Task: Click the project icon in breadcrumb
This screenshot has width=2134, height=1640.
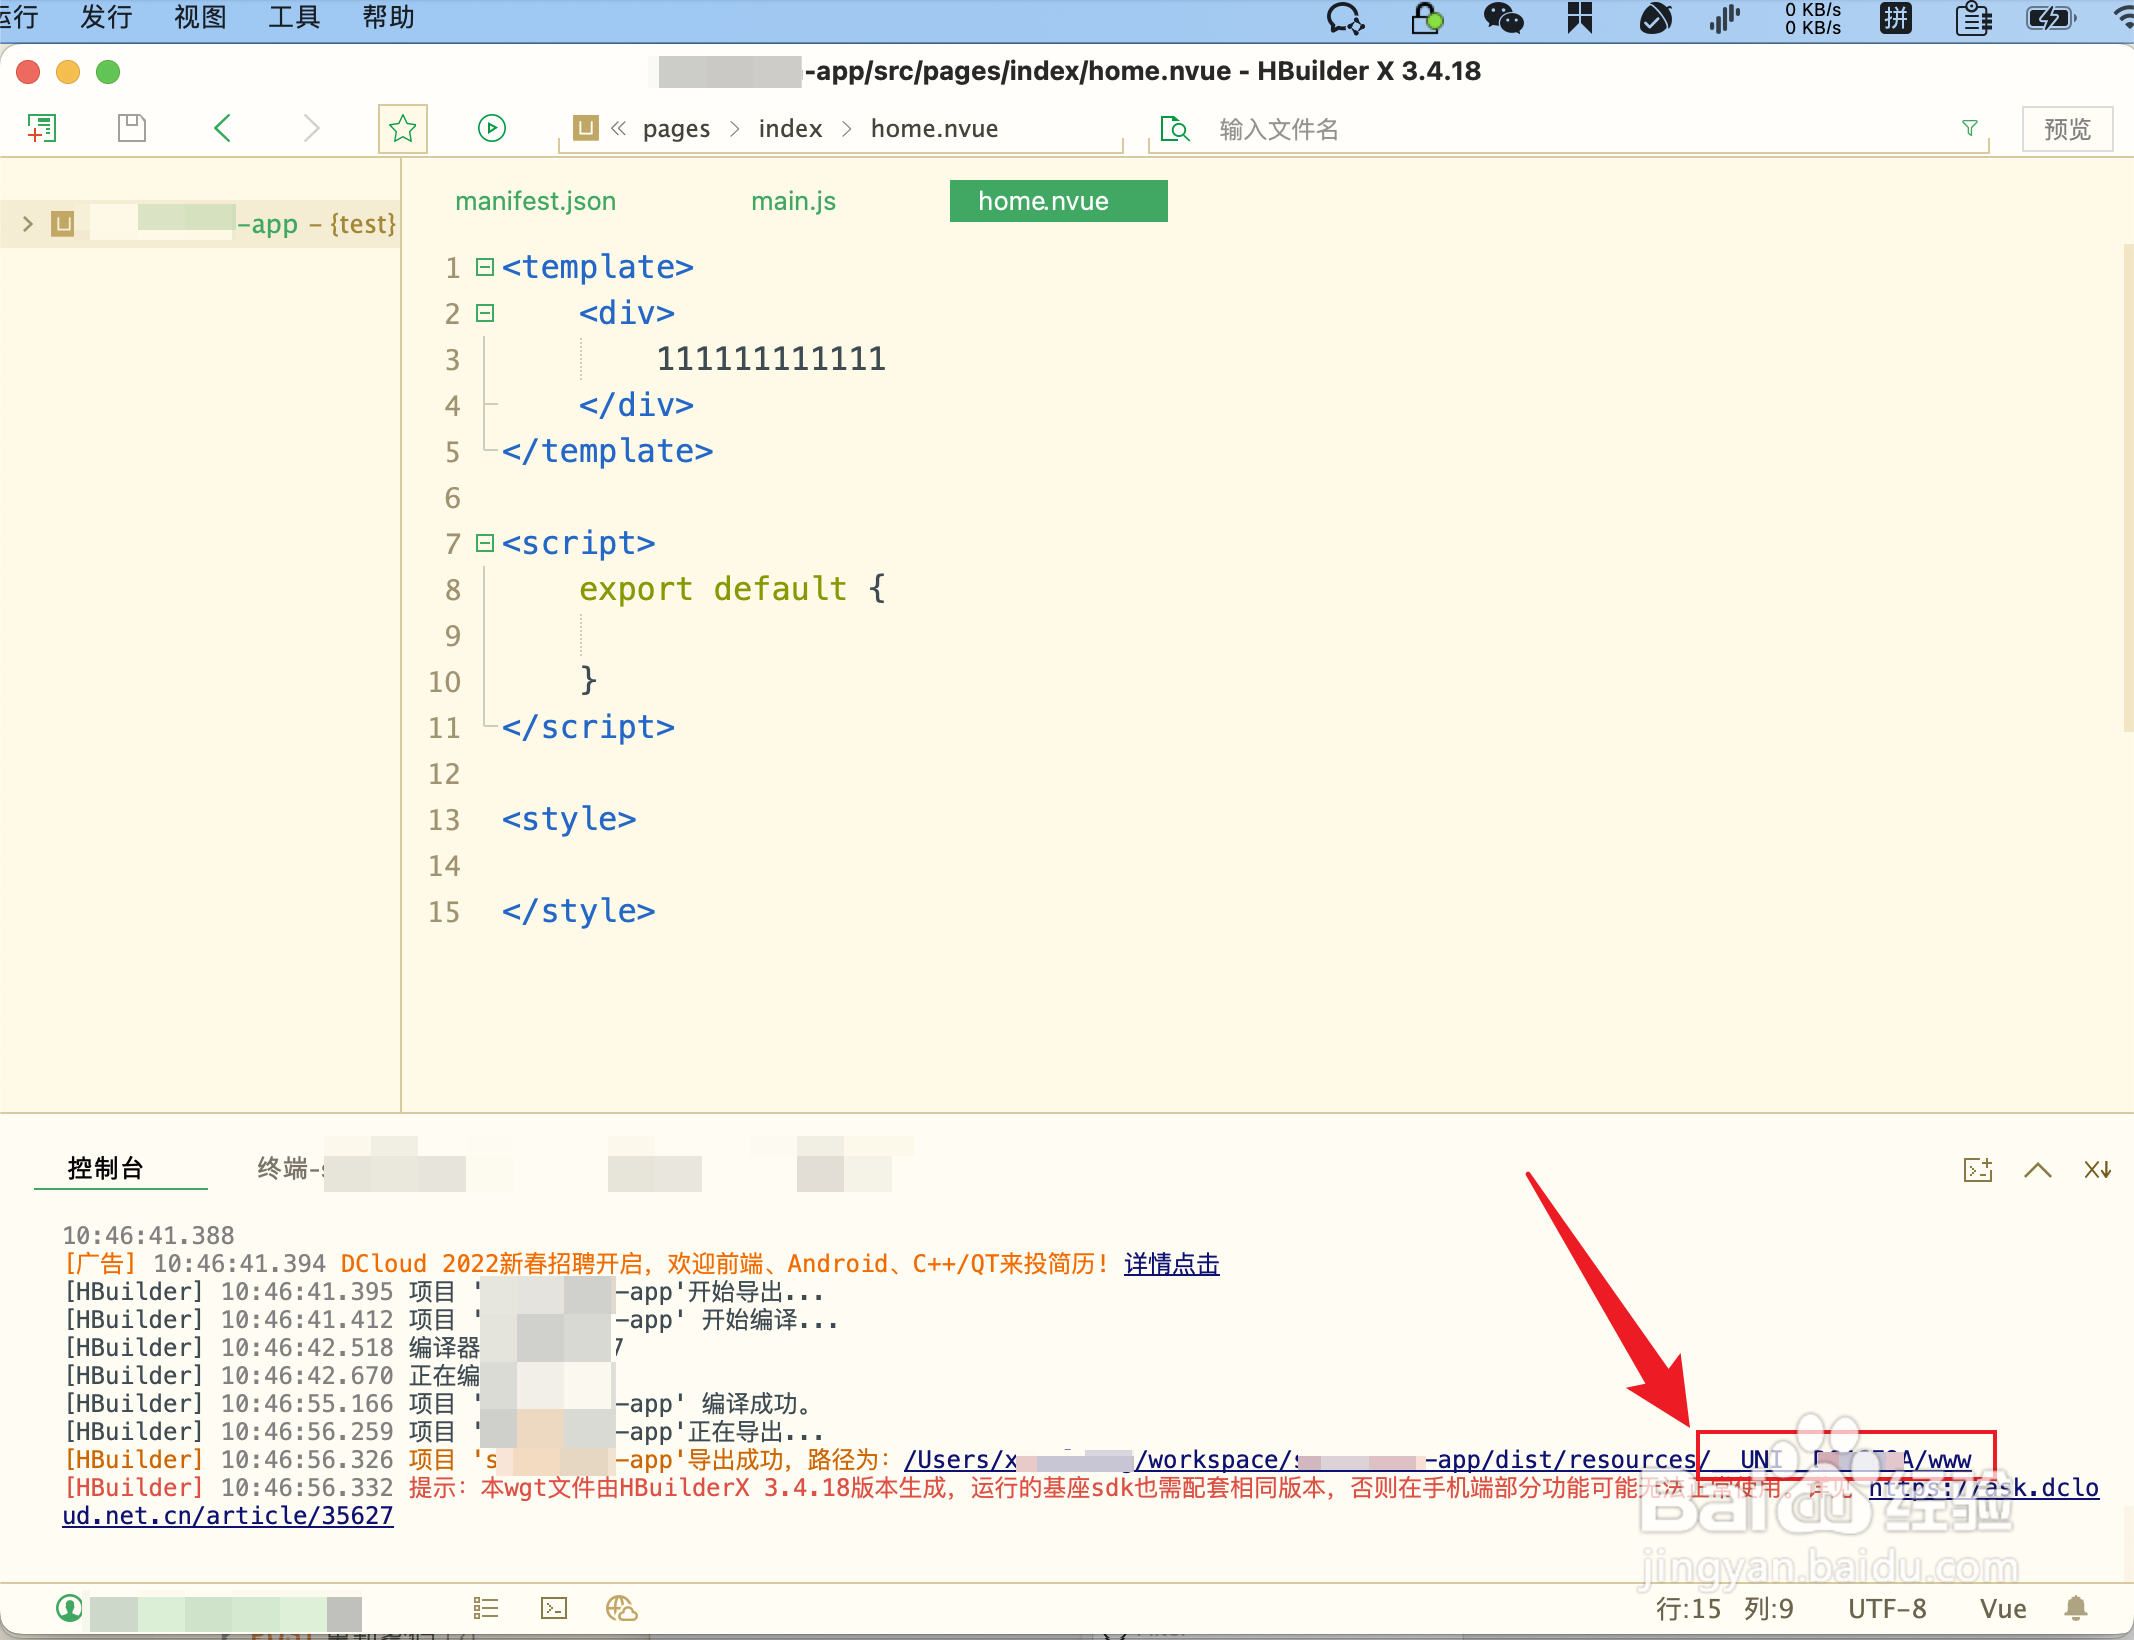Action: coord(586,128)
